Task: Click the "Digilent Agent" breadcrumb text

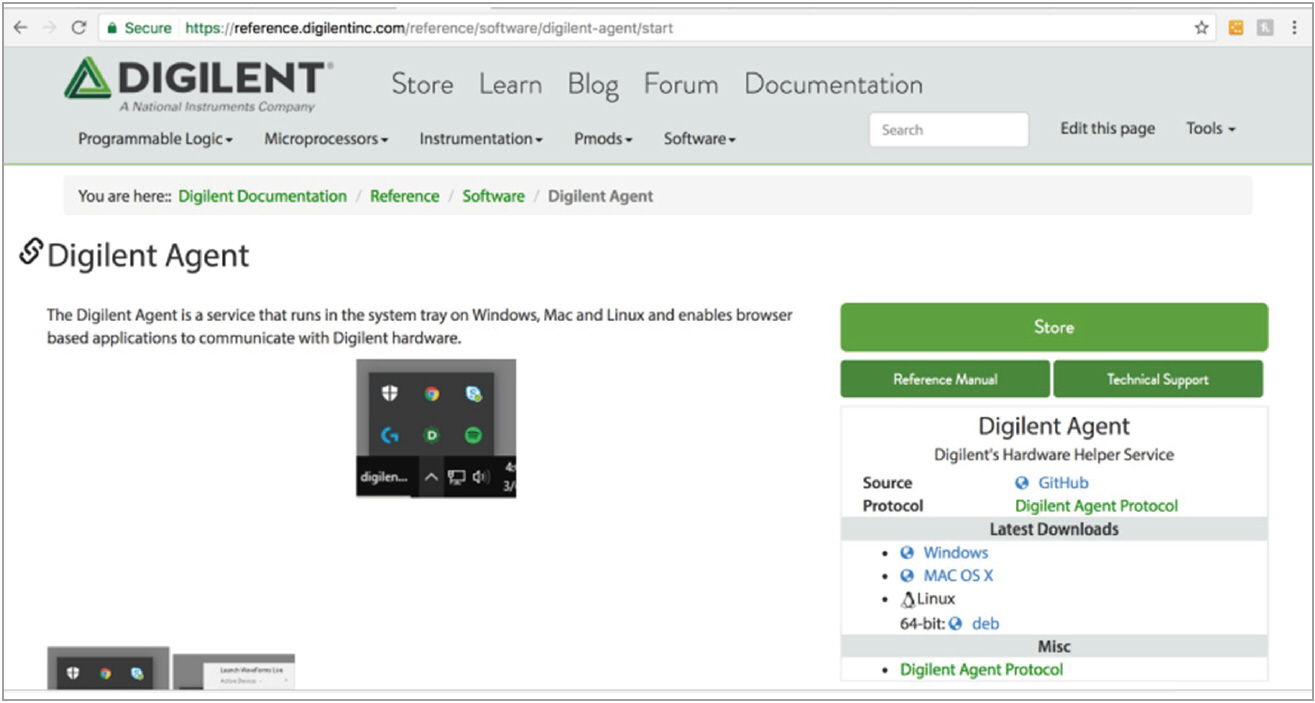Action: (600, 196)
